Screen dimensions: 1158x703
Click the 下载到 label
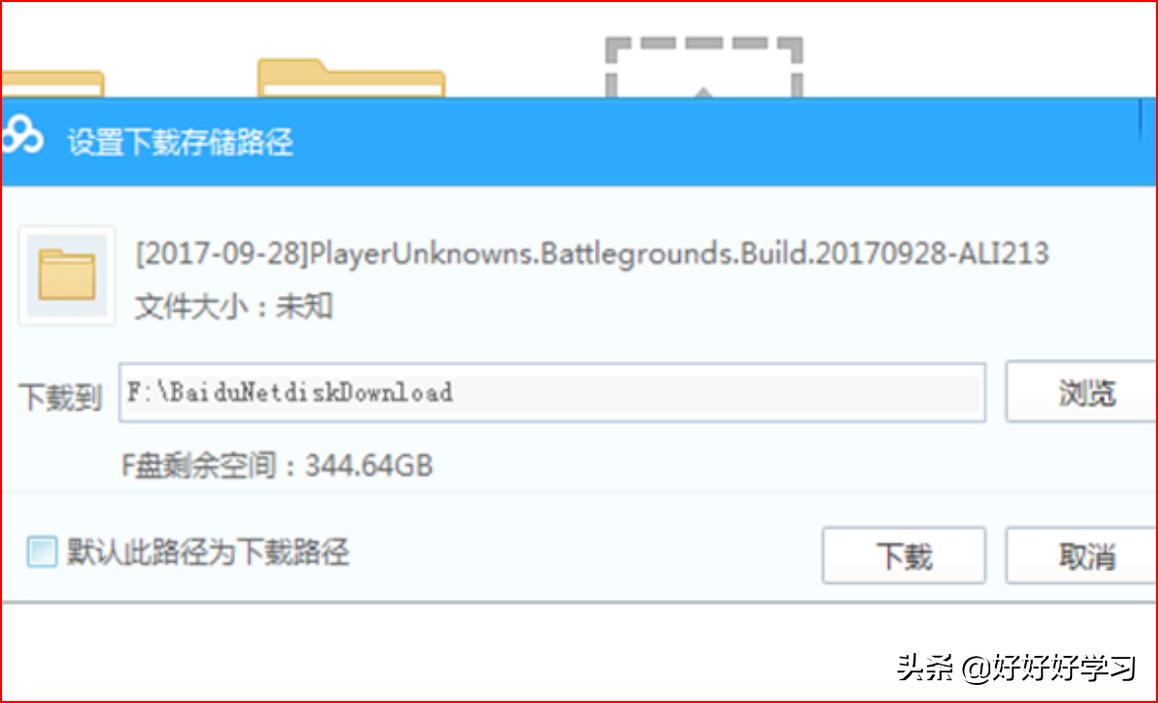60,397
